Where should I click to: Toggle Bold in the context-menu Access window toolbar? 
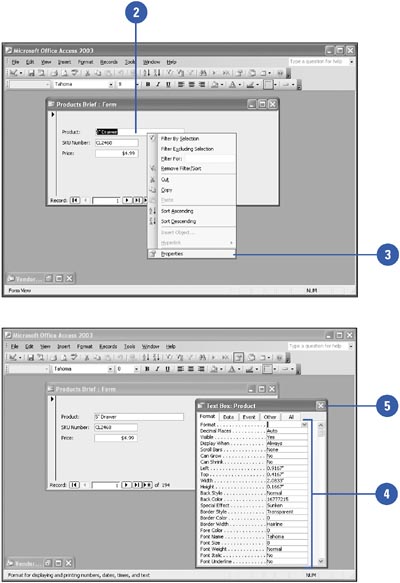point(148,85)
